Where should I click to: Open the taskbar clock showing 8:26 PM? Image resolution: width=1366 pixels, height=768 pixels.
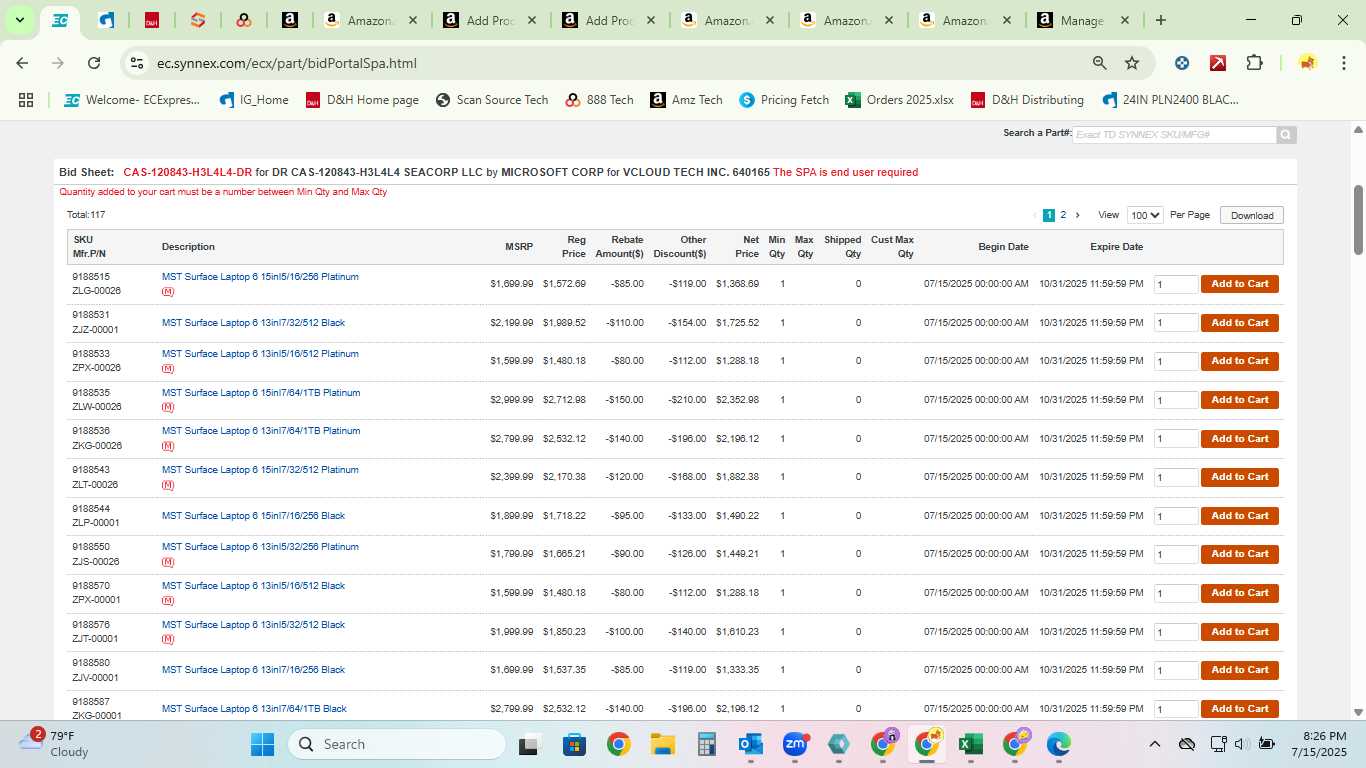click(x=1319, y=744)
